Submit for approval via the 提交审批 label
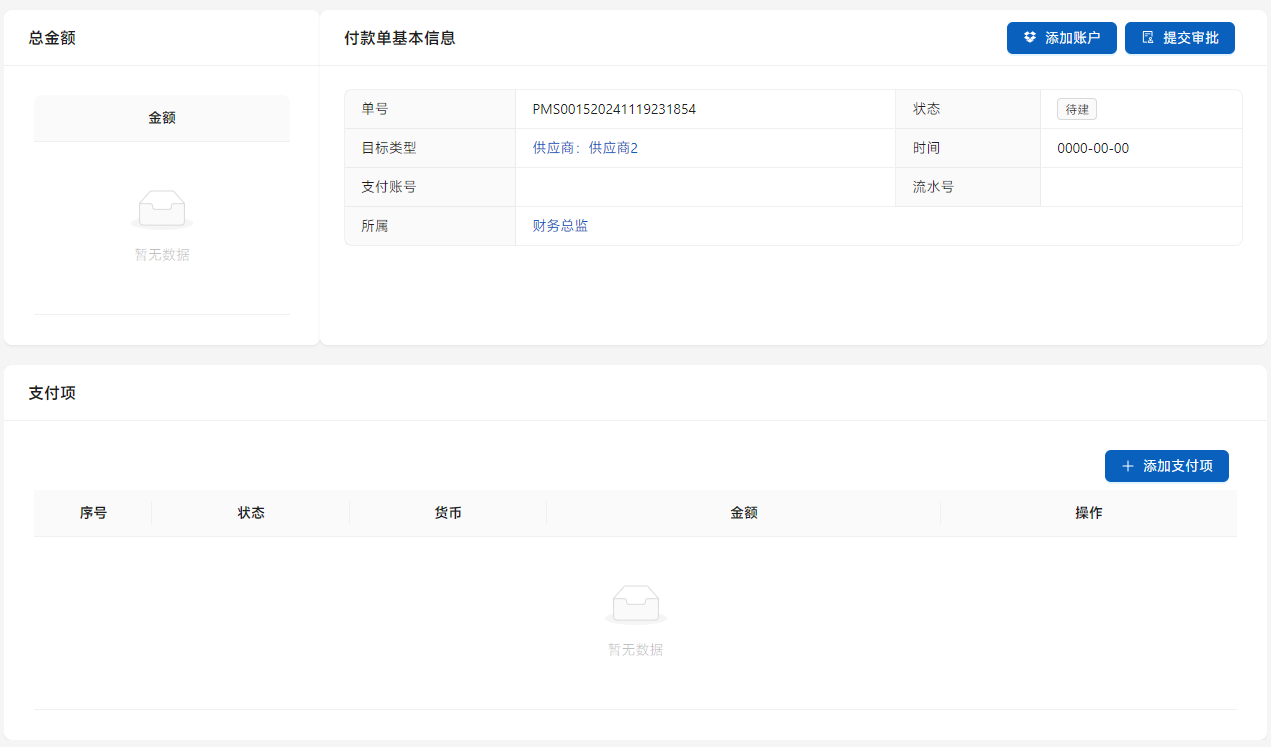The height and width of the screenshot is (747, 1271). (1190, 38)
